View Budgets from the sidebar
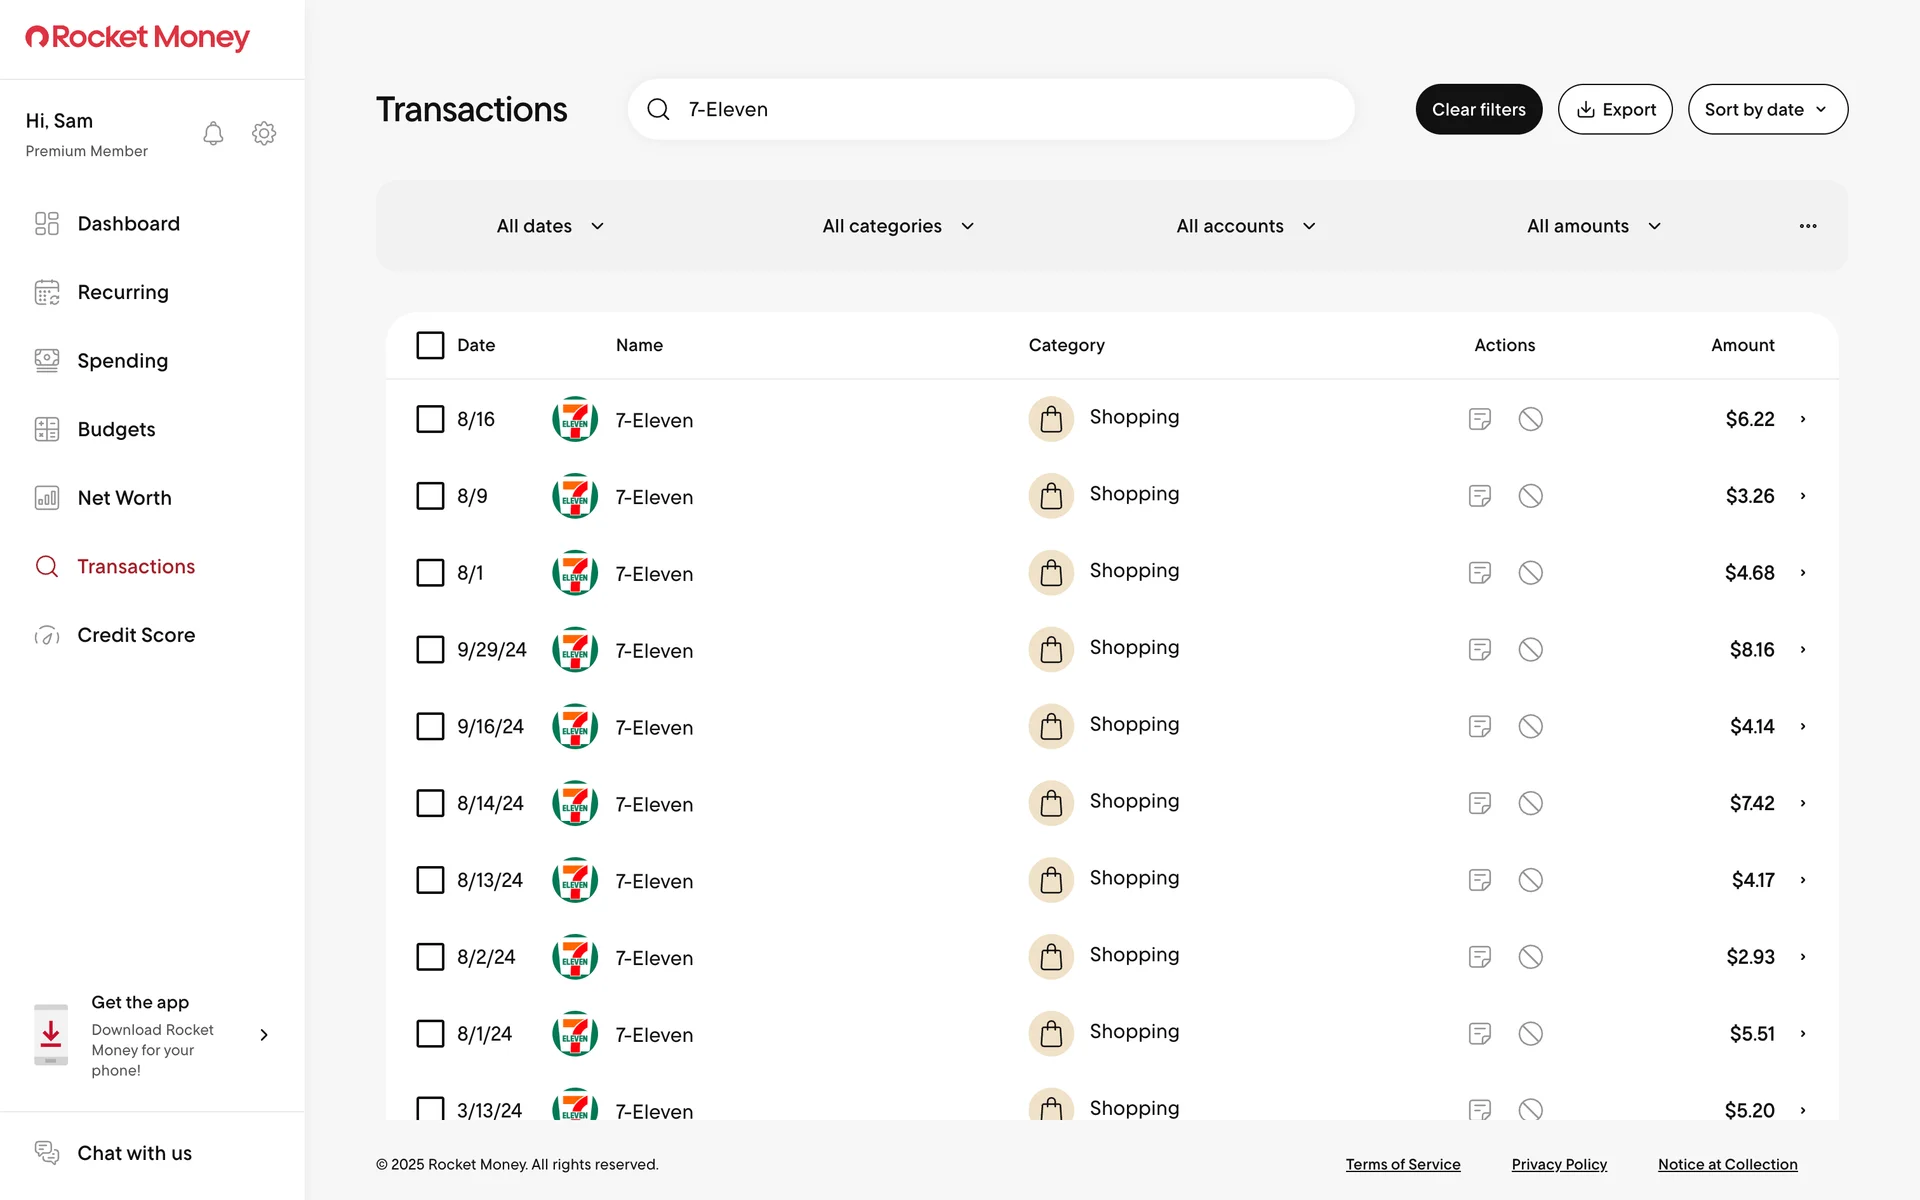 click(116, 429)
